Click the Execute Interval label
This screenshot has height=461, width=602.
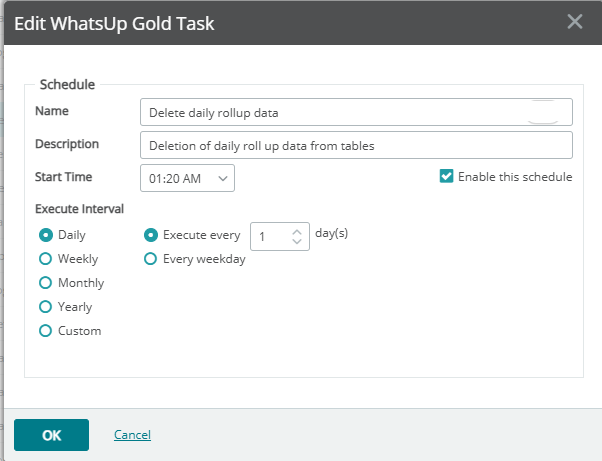(x=79, y=209)
